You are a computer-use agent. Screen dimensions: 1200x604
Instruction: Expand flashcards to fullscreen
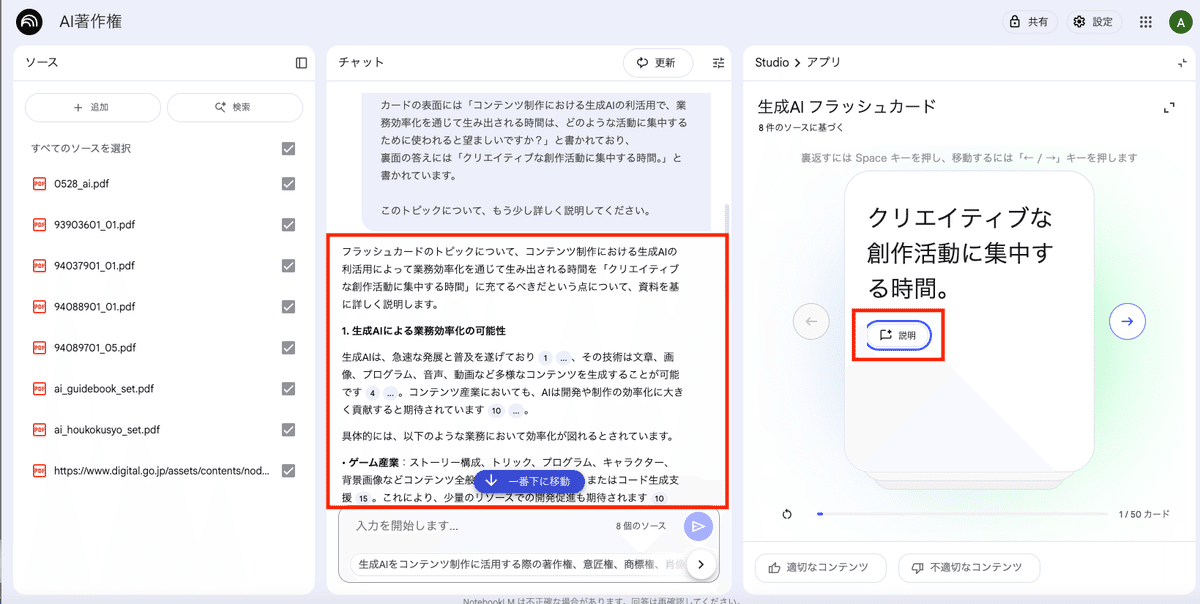[1168, 107]
